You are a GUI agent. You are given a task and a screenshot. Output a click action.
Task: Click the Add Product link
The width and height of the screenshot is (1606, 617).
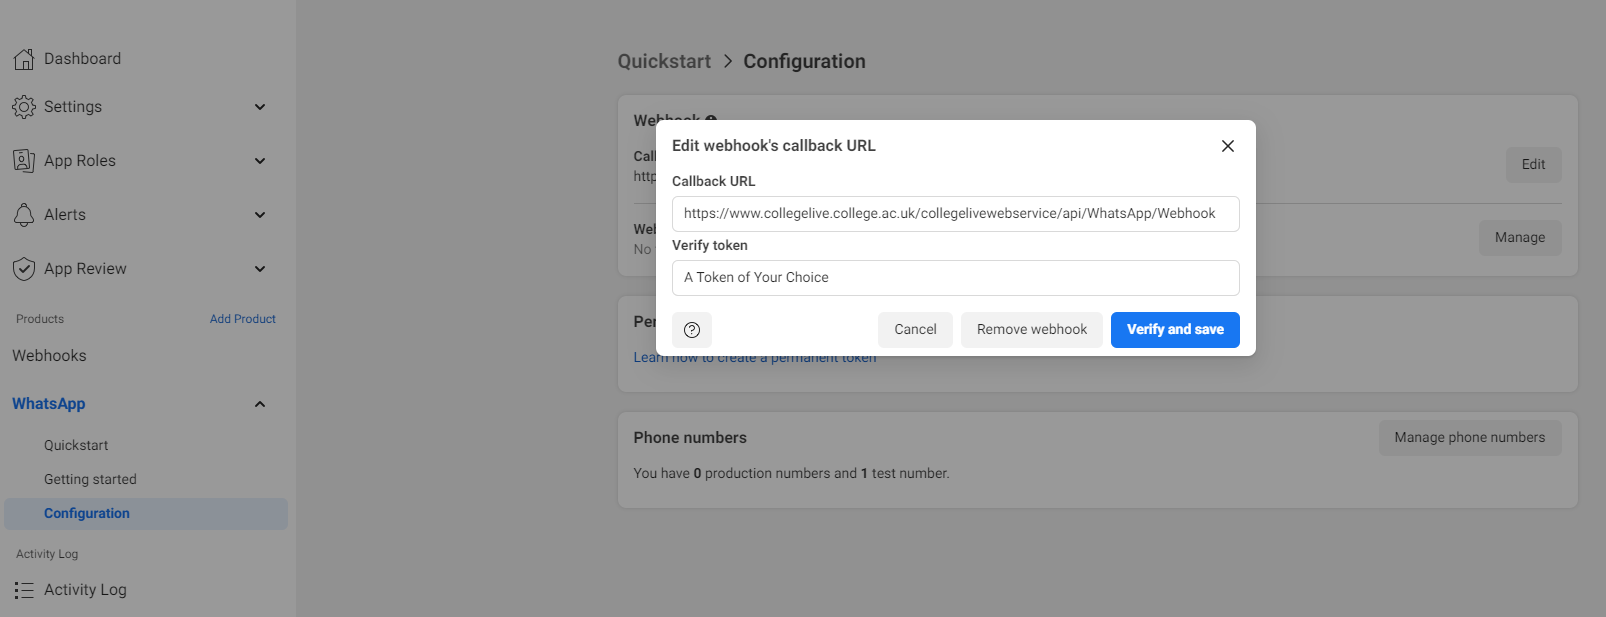coord(243,319)
